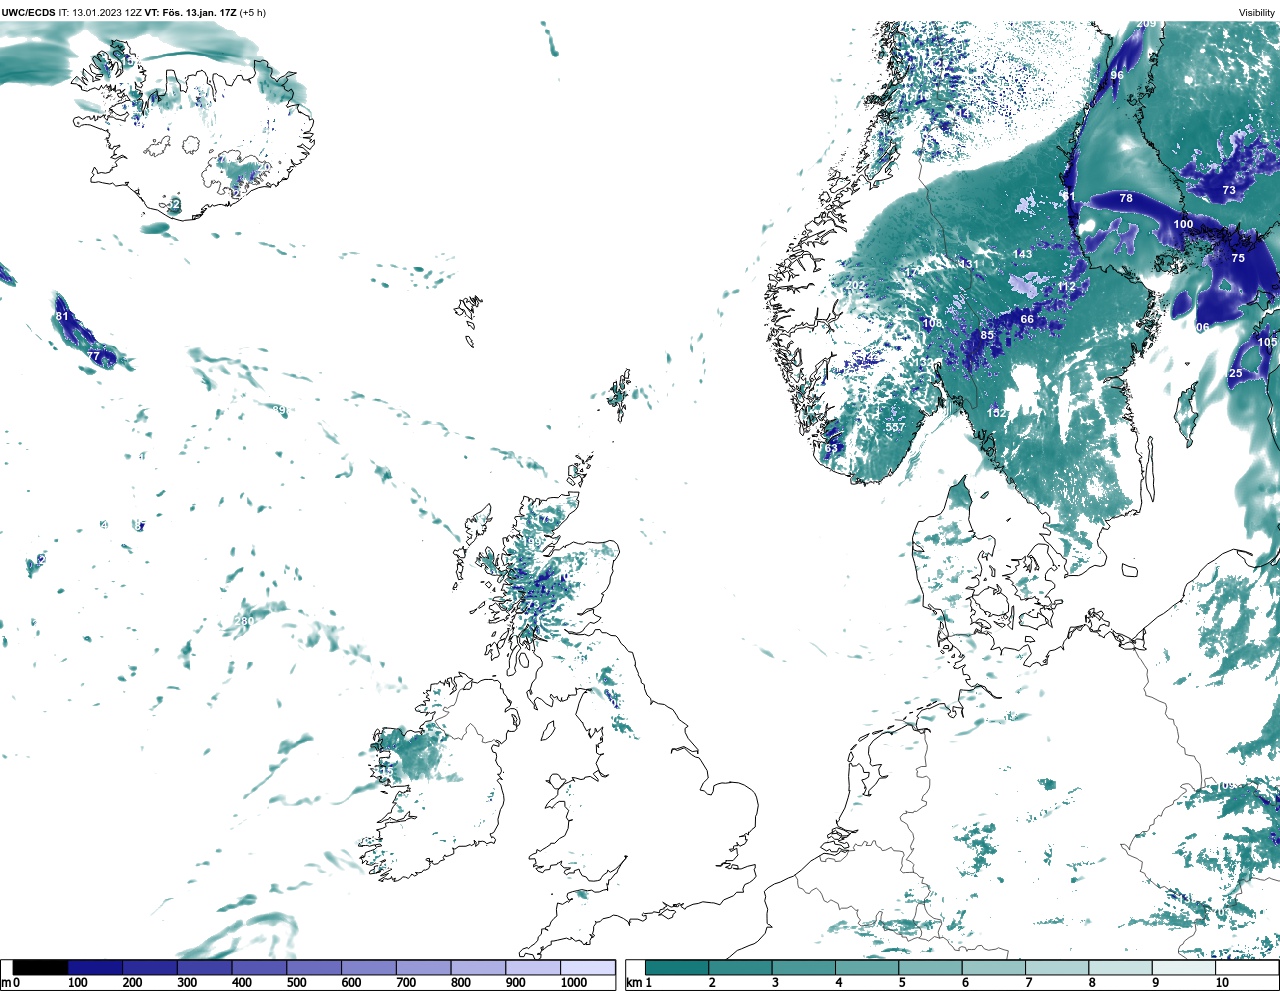Viewport: 1280px width, 991px height.
Task: Click the '557' visibility value on map
Action: pyautogui.click(x=895, y=427)
